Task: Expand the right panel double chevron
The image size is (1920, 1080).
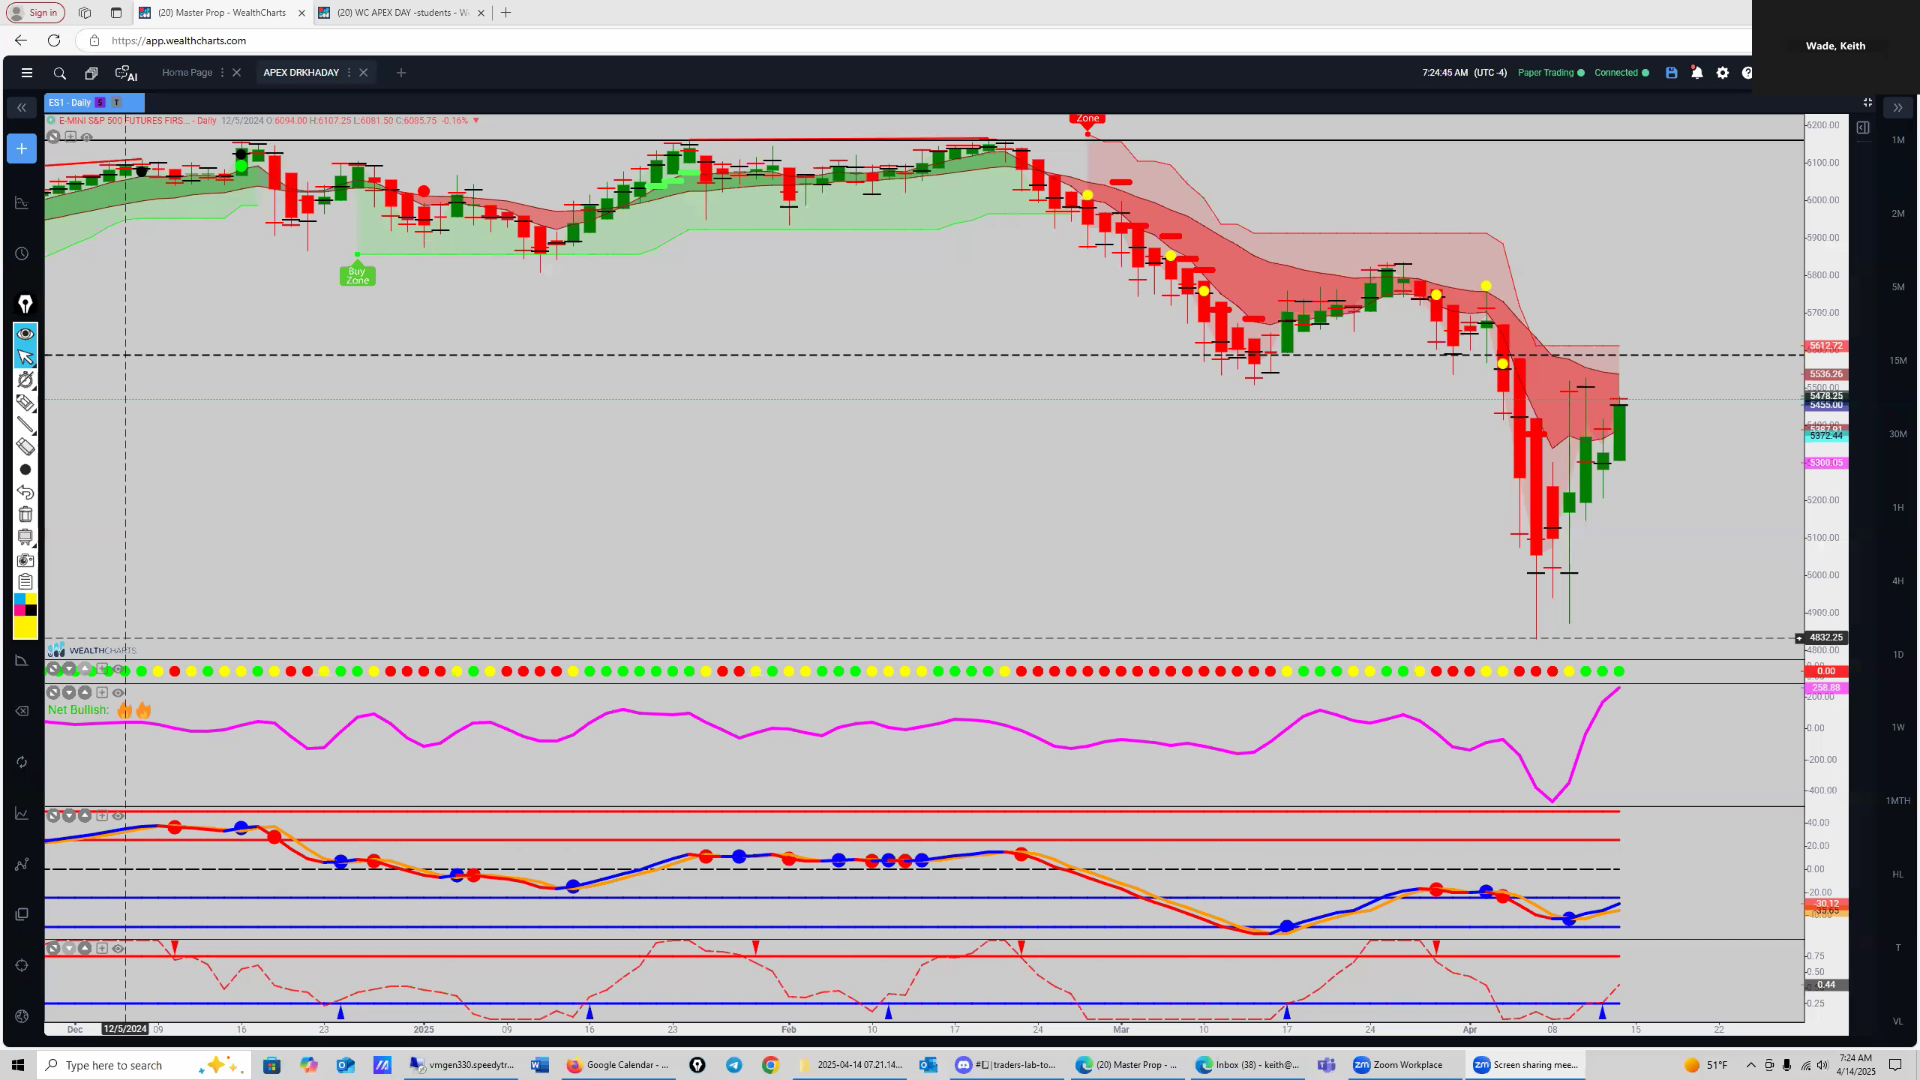Action: pos(1897,107)
